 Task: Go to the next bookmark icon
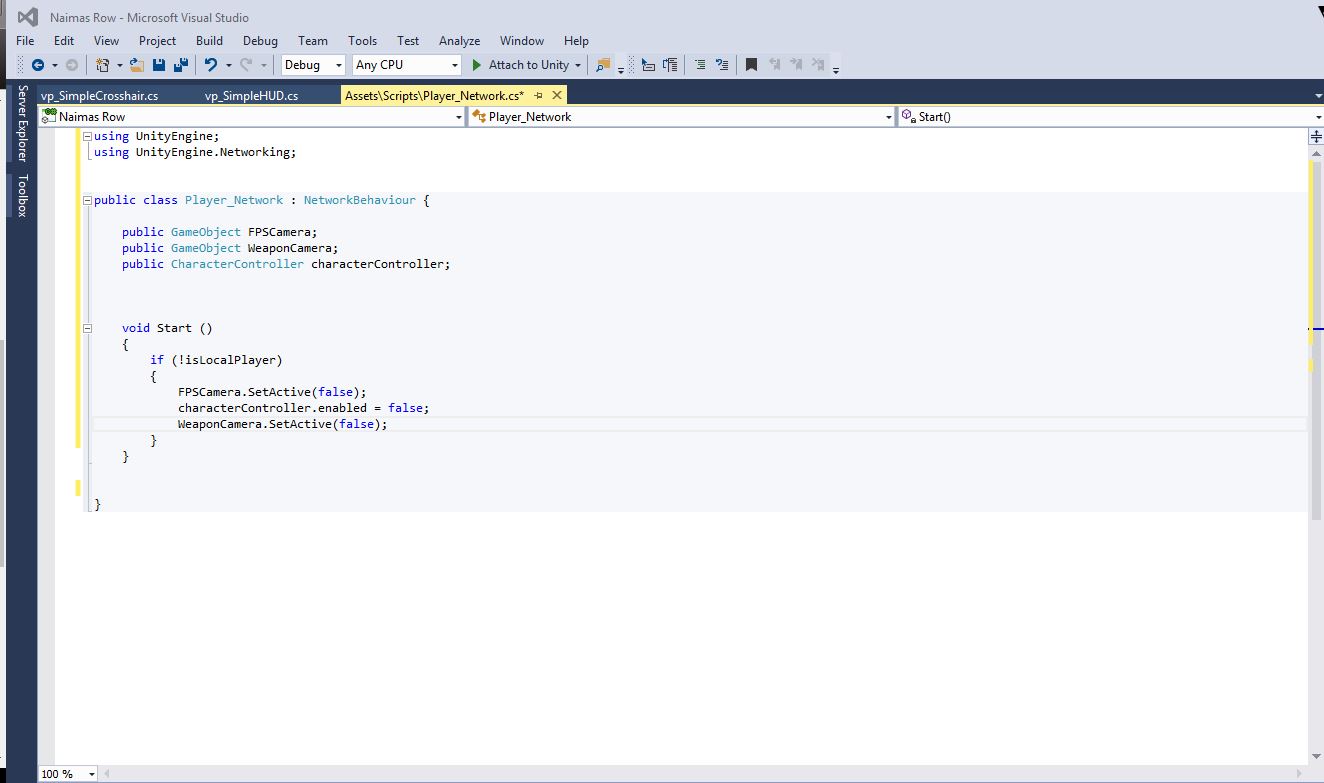coord(796,65)
